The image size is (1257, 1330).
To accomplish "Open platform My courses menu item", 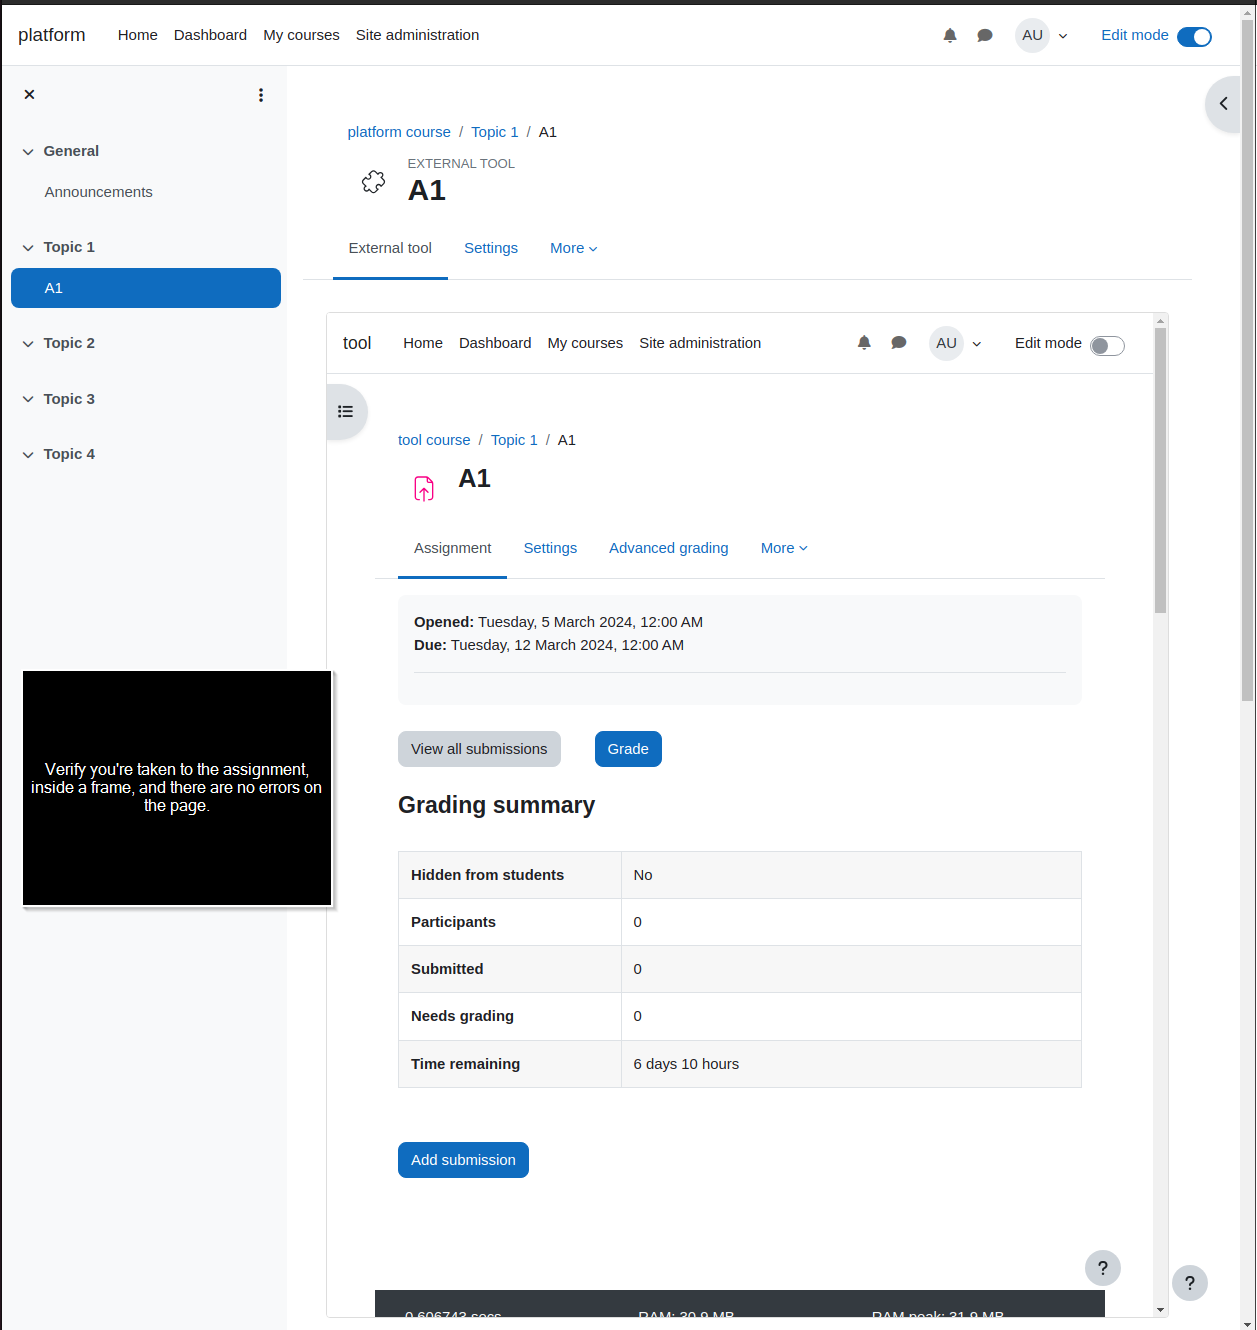I will coord(301,35).
